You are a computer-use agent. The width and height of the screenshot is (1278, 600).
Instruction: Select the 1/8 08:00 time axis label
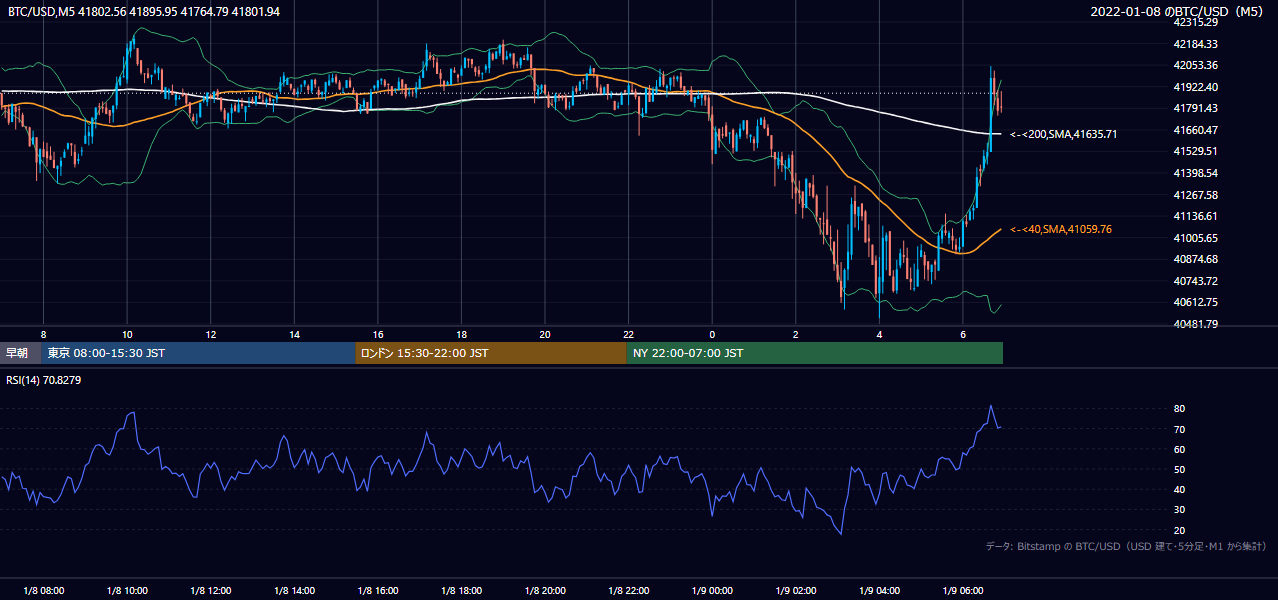[43, 591]
